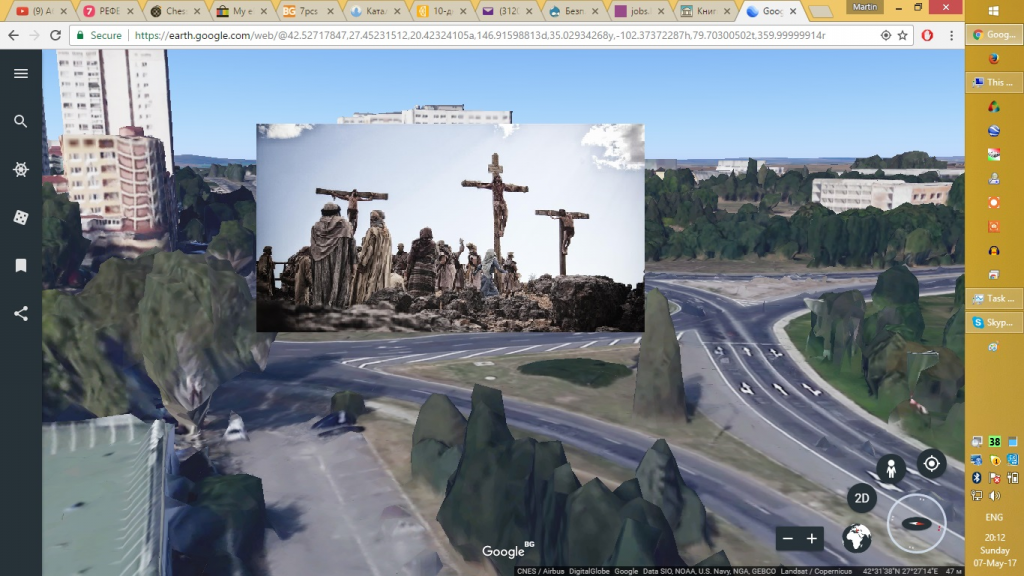Switch to the mail '(312' tab
The width and height of the screenshot is (1024, 576).
coord(507,11)
